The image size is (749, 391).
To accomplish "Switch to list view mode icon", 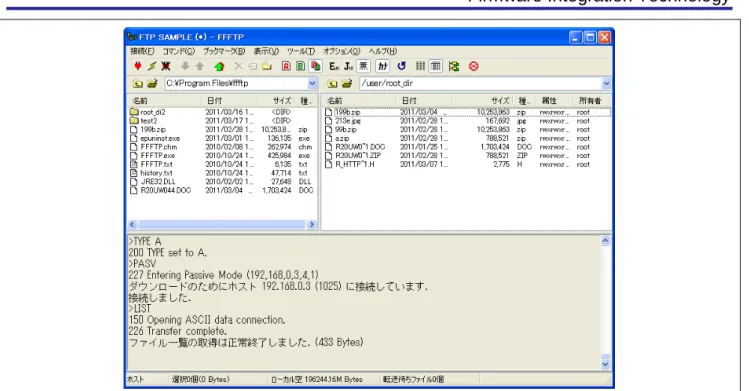I will (x=420, y=66).
